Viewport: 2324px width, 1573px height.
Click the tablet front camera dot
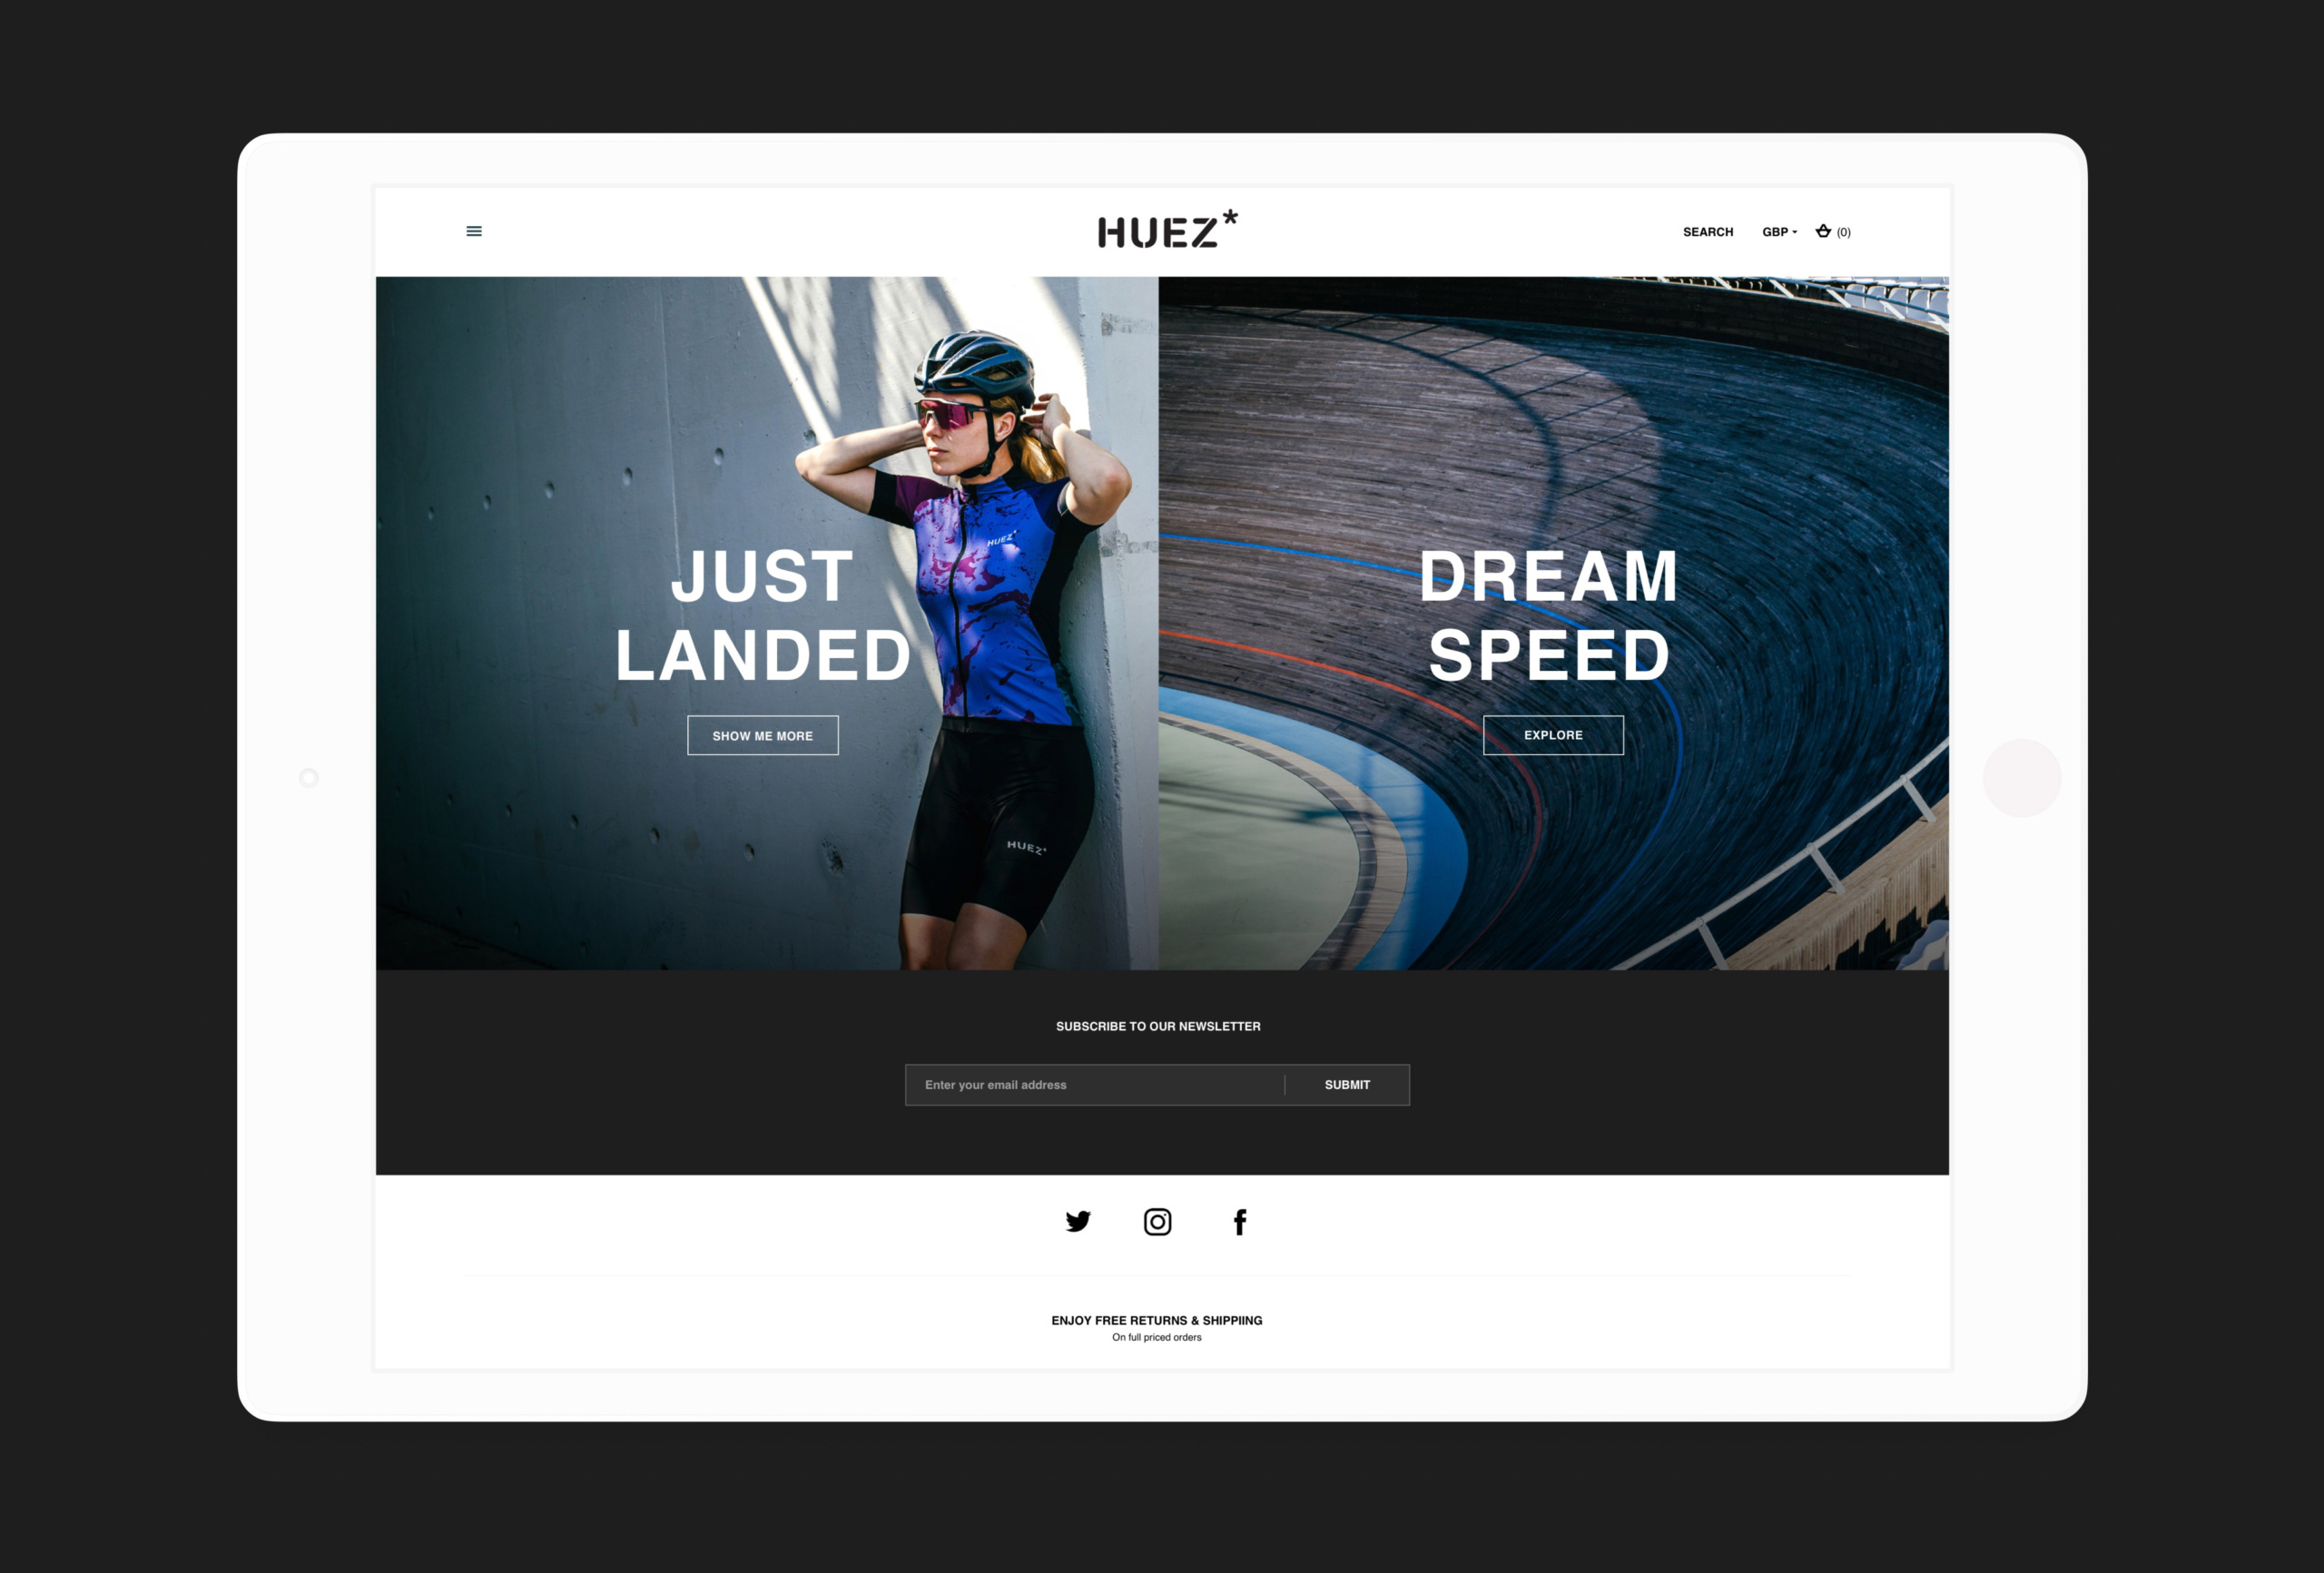pyautogui.click(x=309, y=777)
